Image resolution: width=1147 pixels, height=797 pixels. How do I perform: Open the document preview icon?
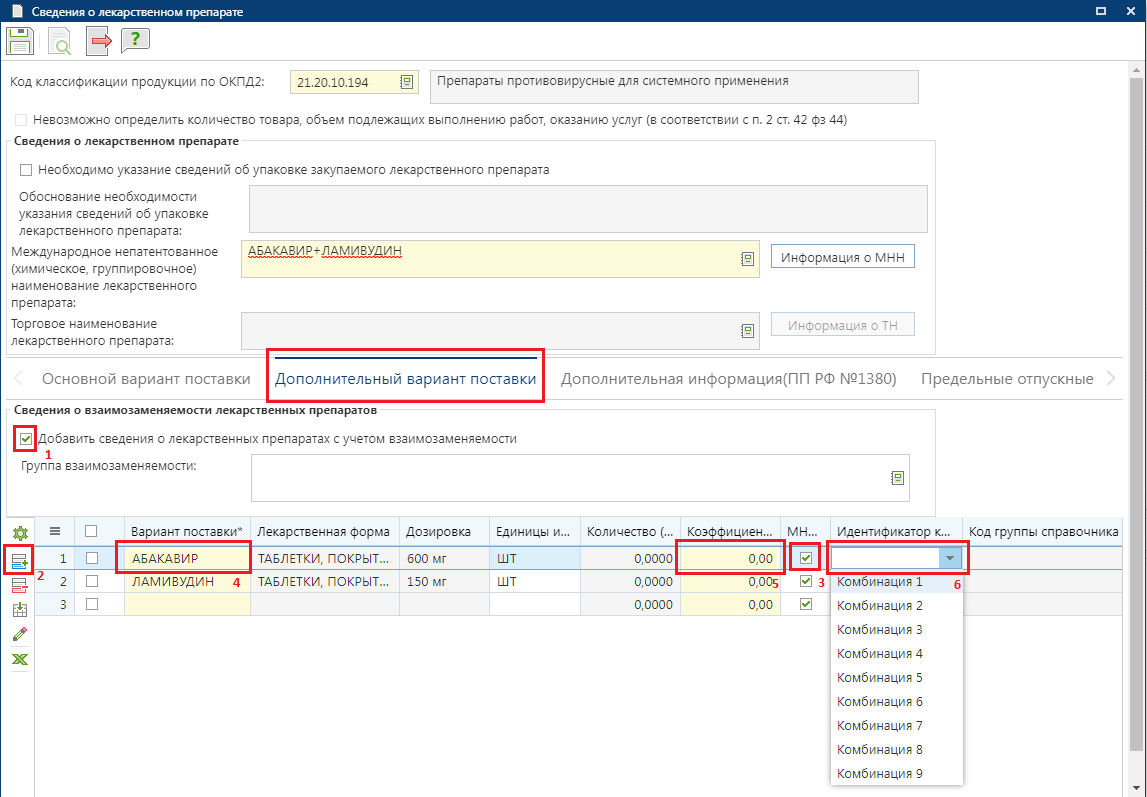[59, 41]
